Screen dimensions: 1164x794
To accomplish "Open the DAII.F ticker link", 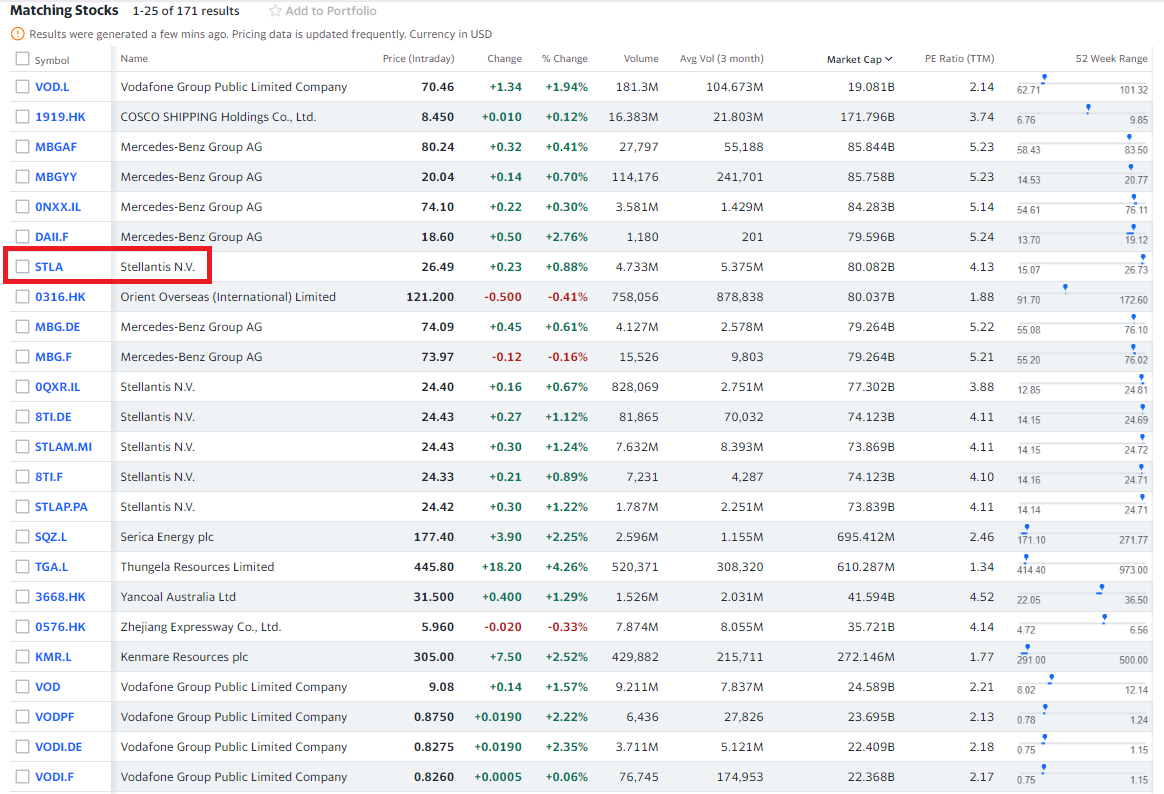I will coord(51,237).
